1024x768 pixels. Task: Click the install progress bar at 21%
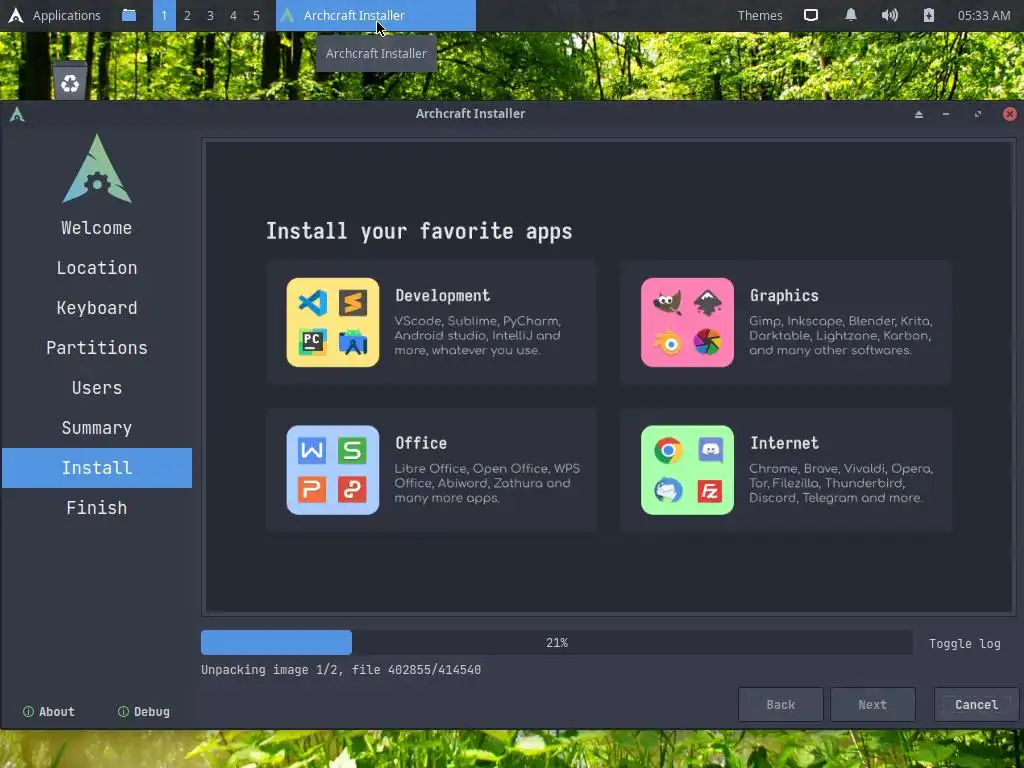pyautogui.click(x=556, y=643)
